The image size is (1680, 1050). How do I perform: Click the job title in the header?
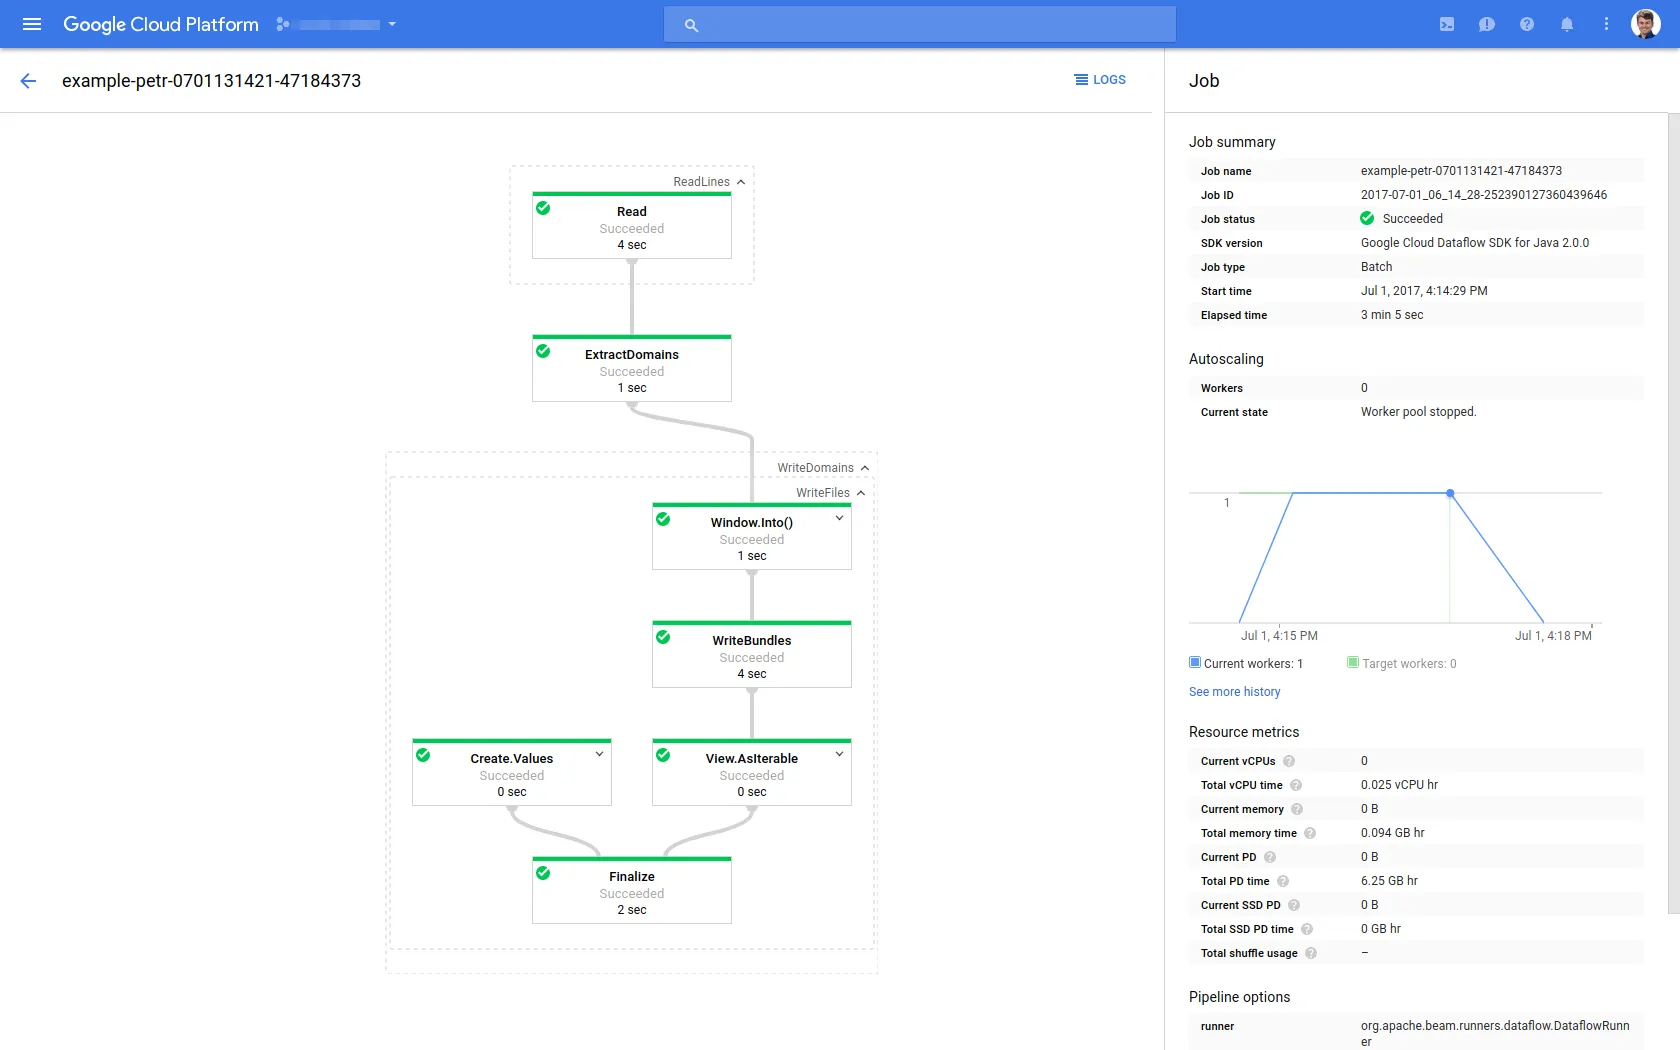pos(211,81)
